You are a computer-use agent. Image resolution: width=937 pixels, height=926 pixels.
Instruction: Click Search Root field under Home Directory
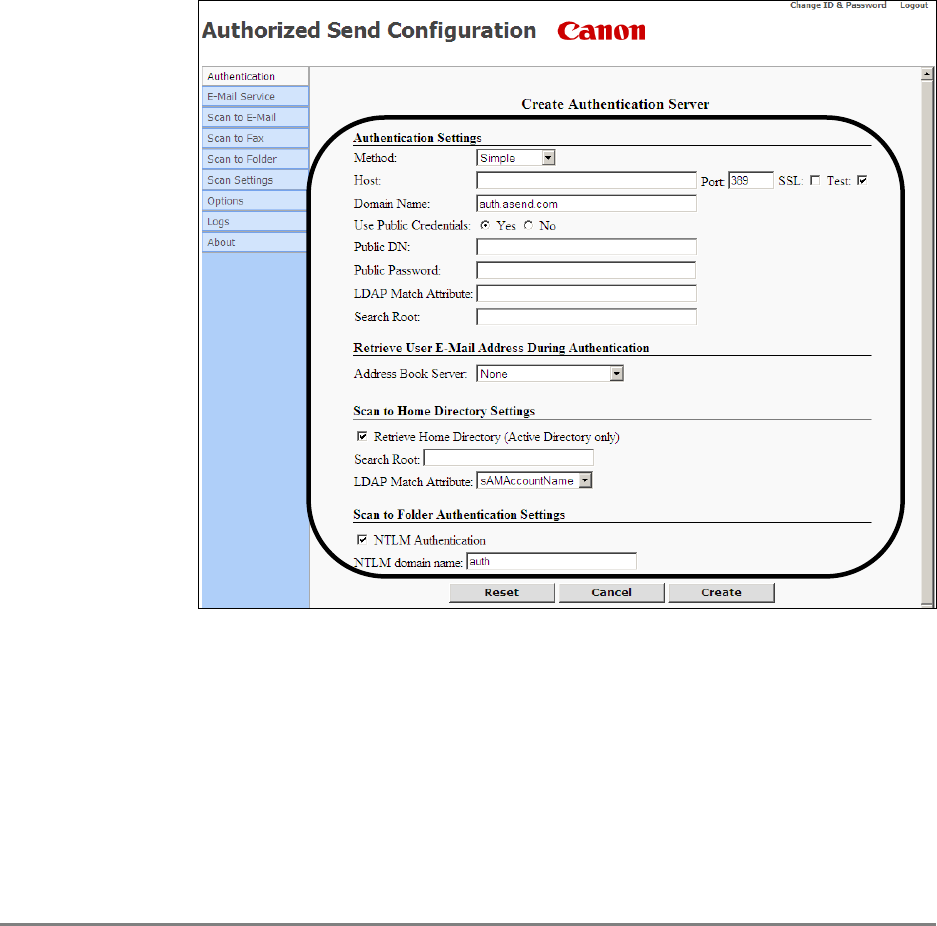(x=509, y=458)
